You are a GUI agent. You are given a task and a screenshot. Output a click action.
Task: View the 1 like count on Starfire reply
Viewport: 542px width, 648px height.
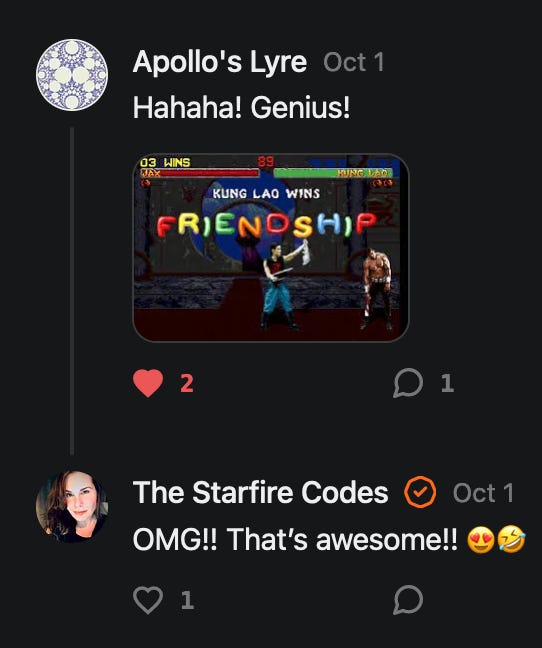pos(187,600)
